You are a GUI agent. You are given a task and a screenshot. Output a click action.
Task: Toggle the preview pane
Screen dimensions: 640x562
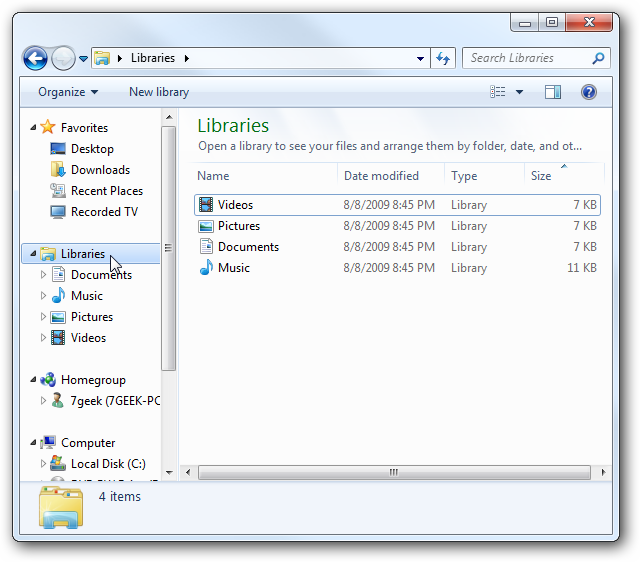point(553,92)
